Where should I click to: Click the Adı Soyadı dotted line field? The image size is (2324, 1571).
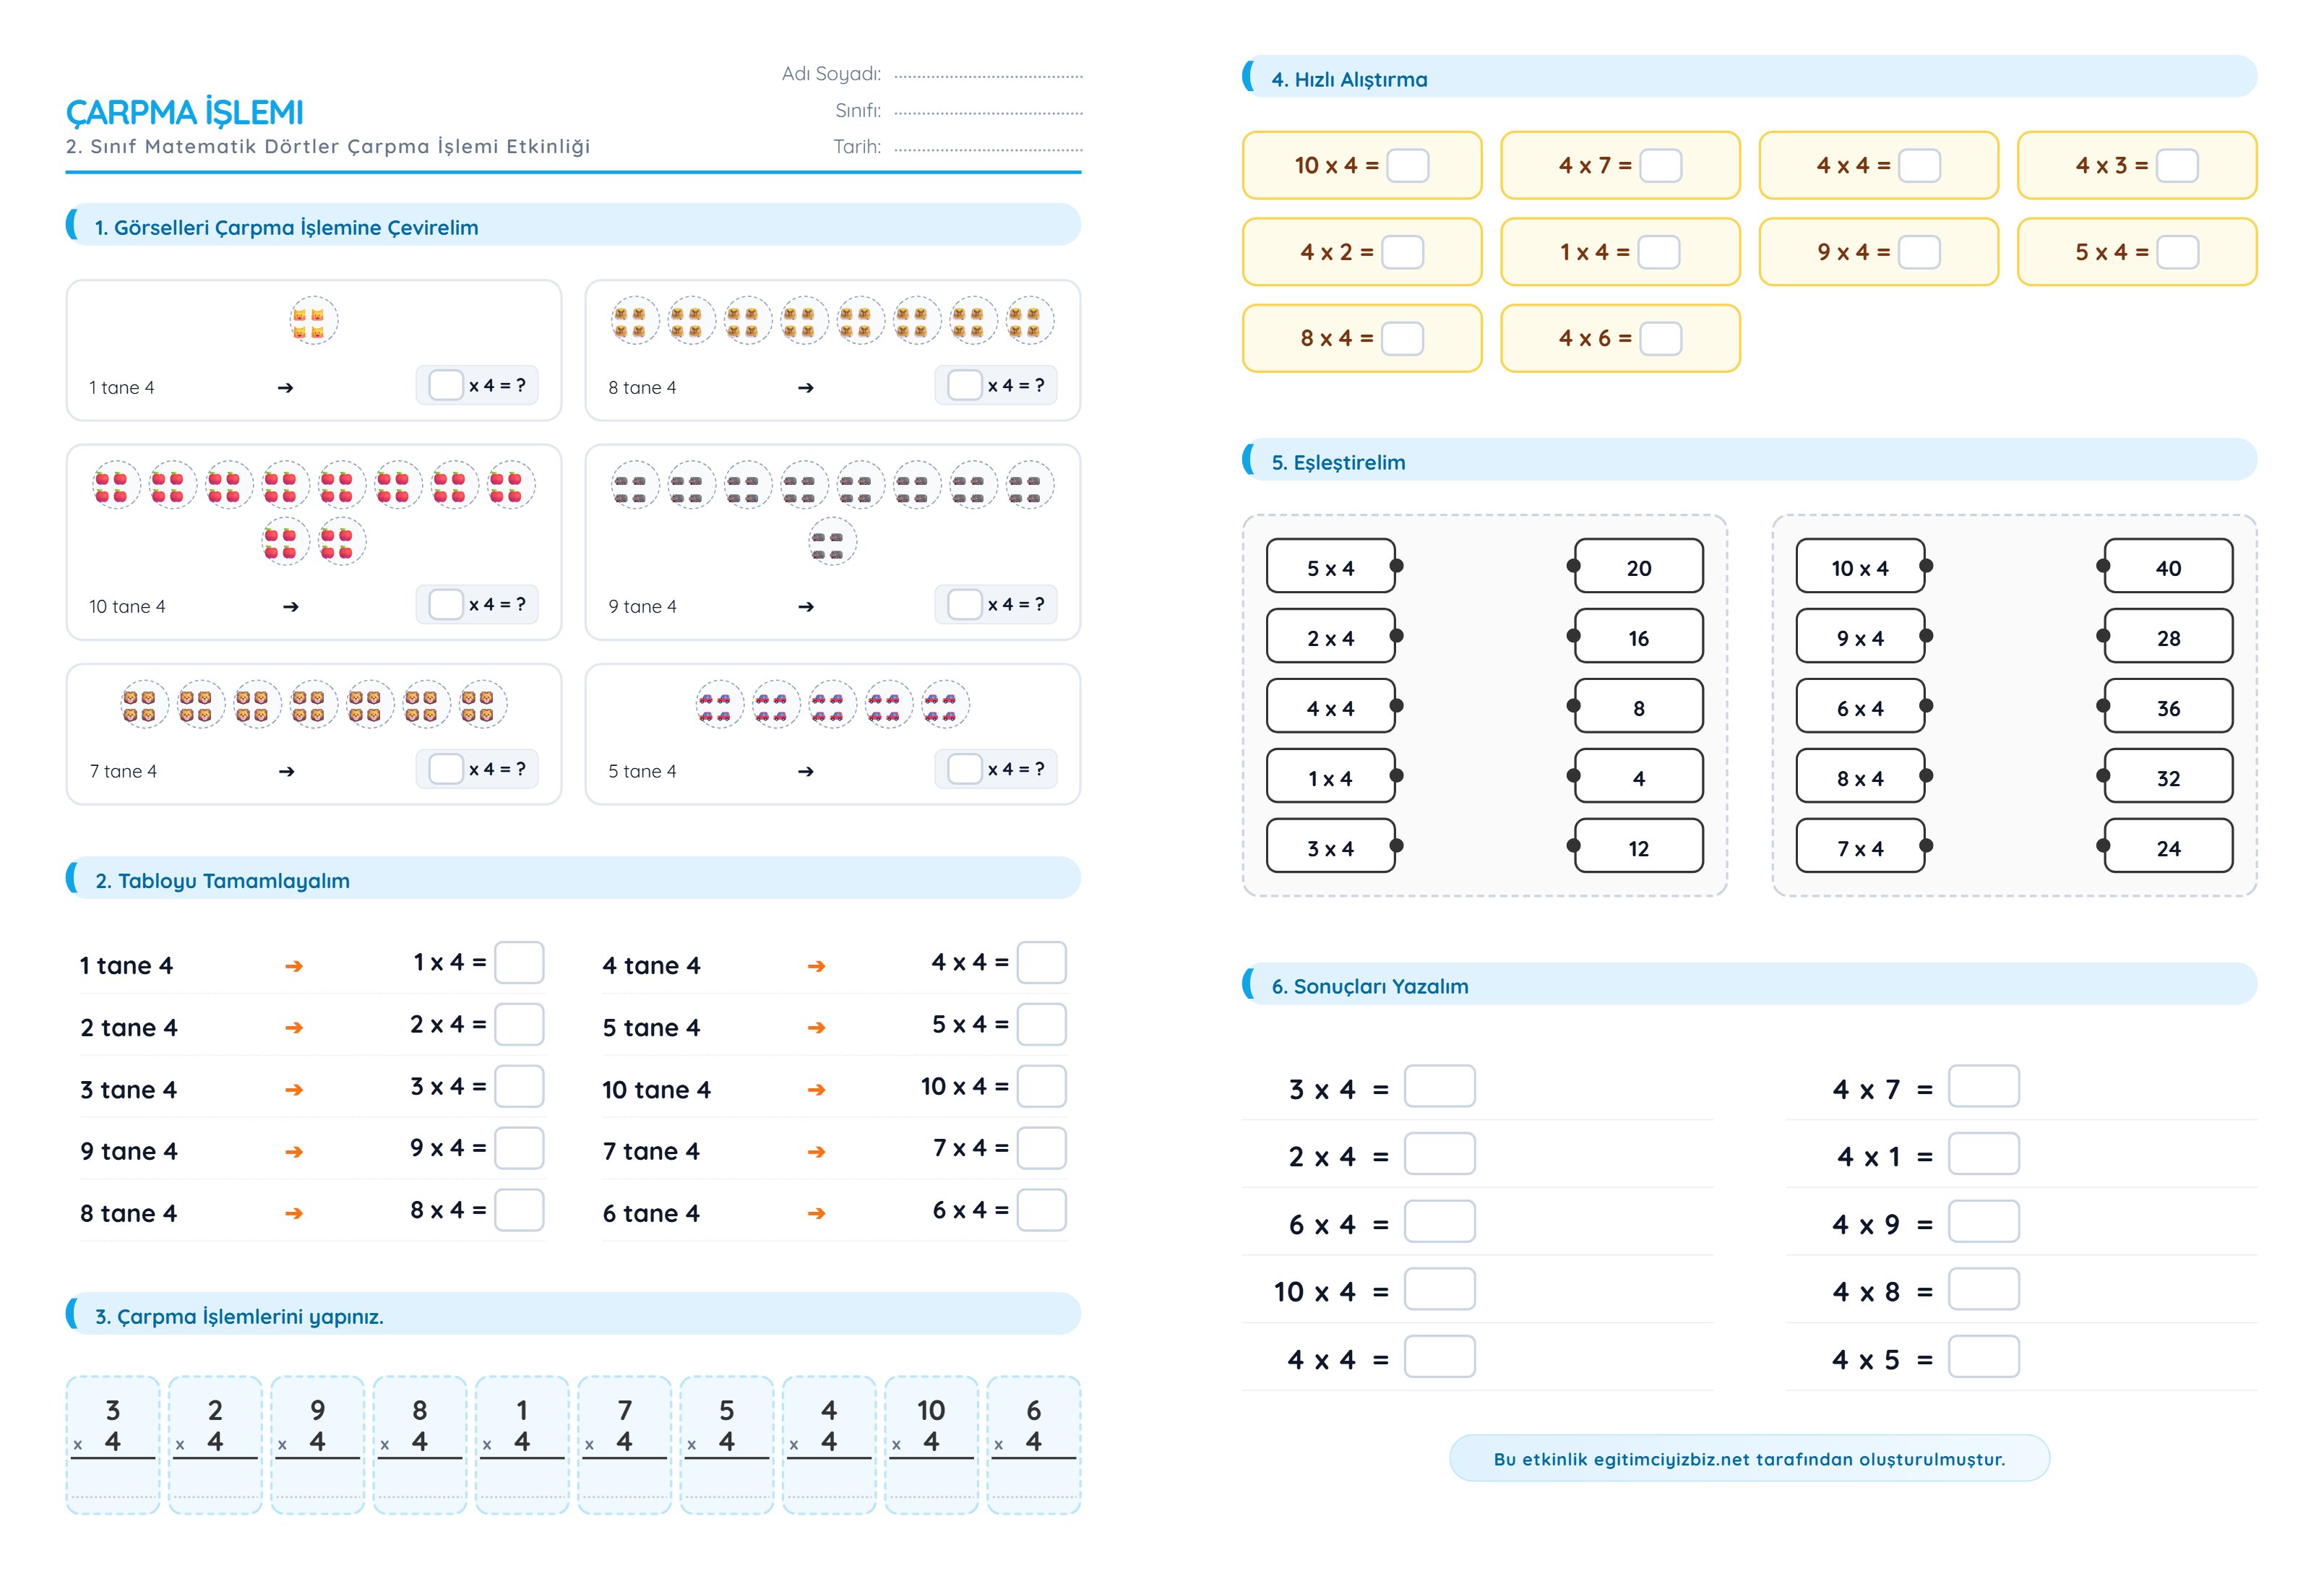point(988,76)
